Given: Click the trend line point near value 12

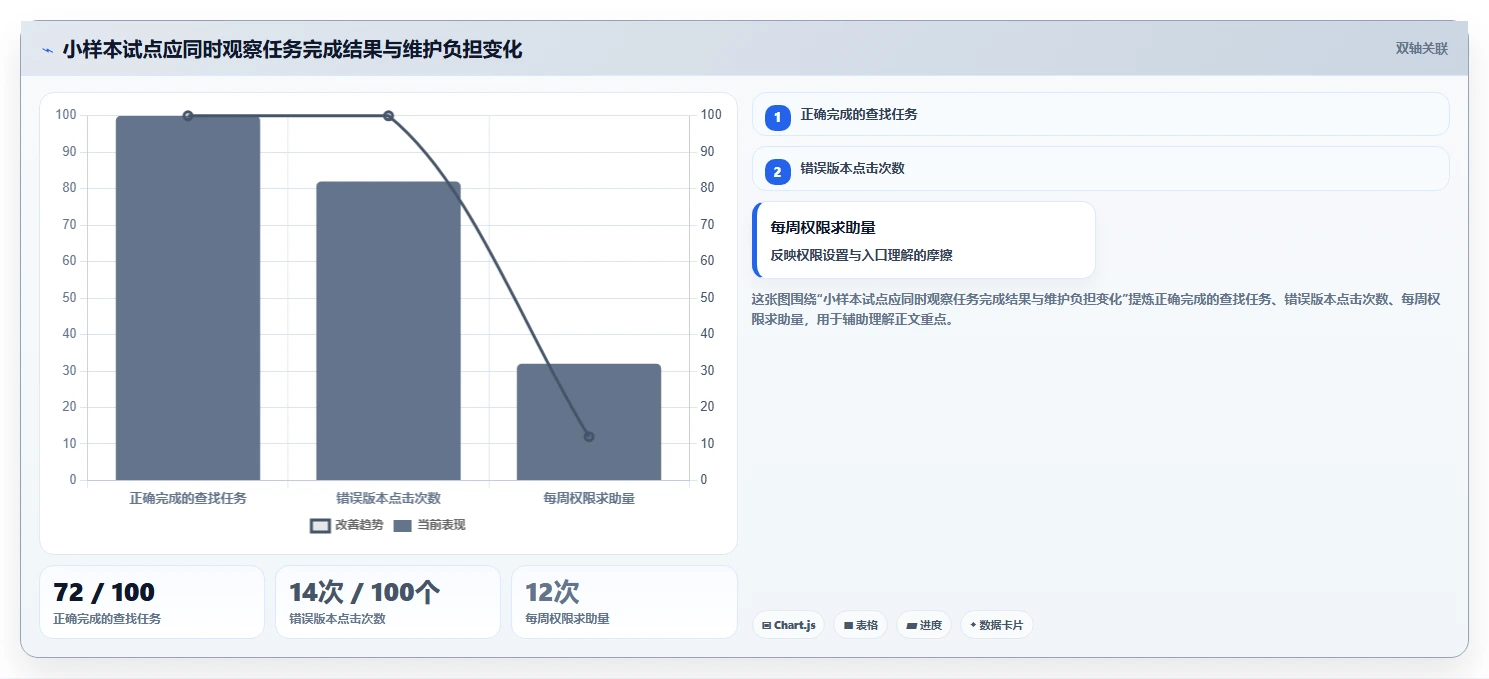Looking at the screenshot, I should point(589,437).
